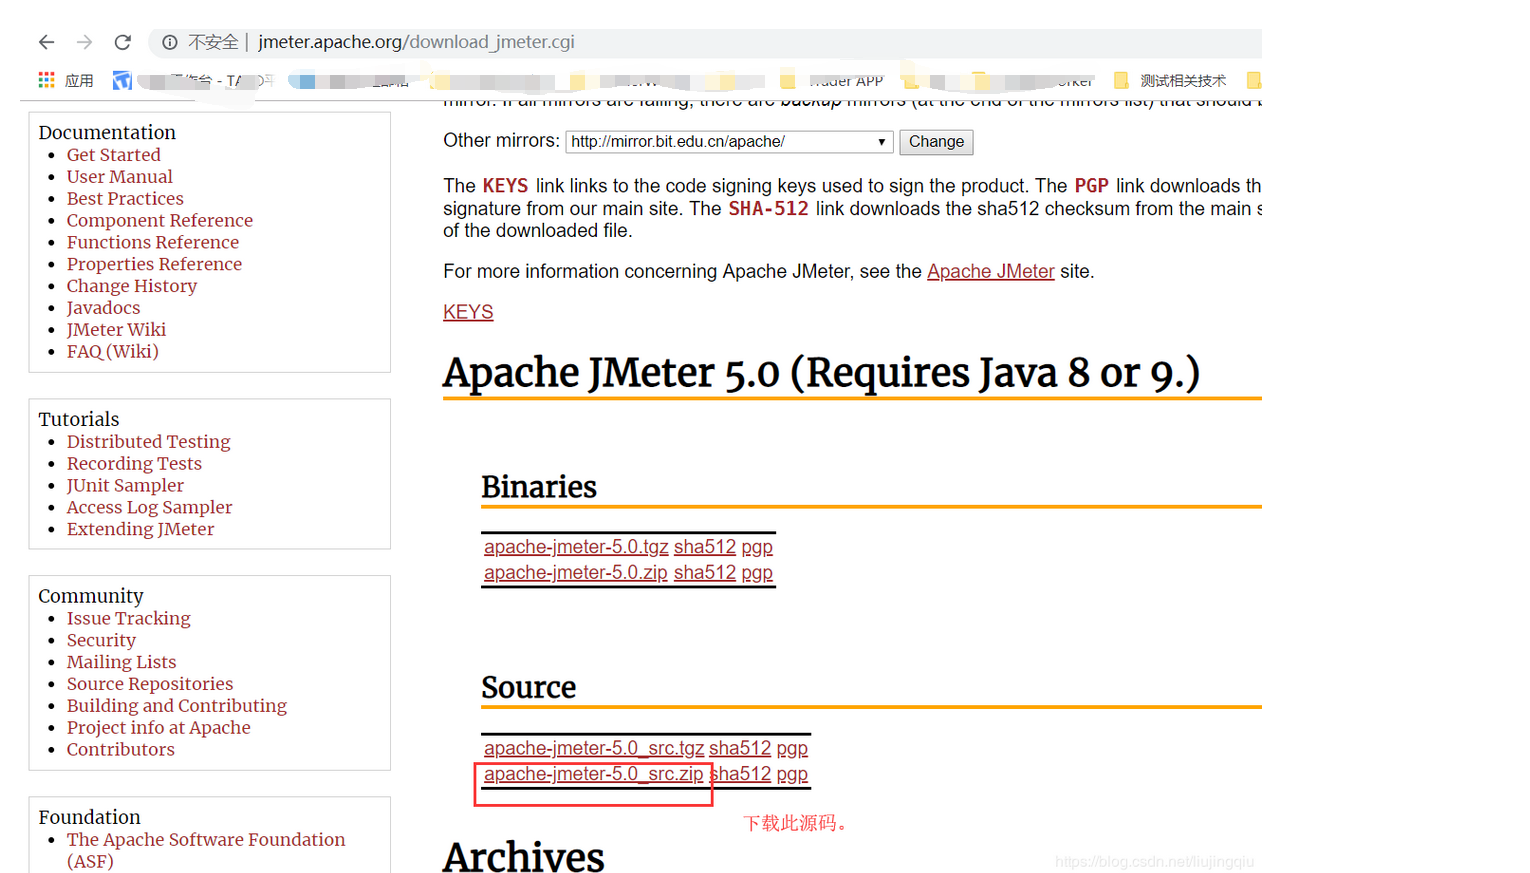Viewport: 1530px width, 873px height.
Task: Open sha512 for apache-jmeter-5.0.zip
Action: [705, 573]
